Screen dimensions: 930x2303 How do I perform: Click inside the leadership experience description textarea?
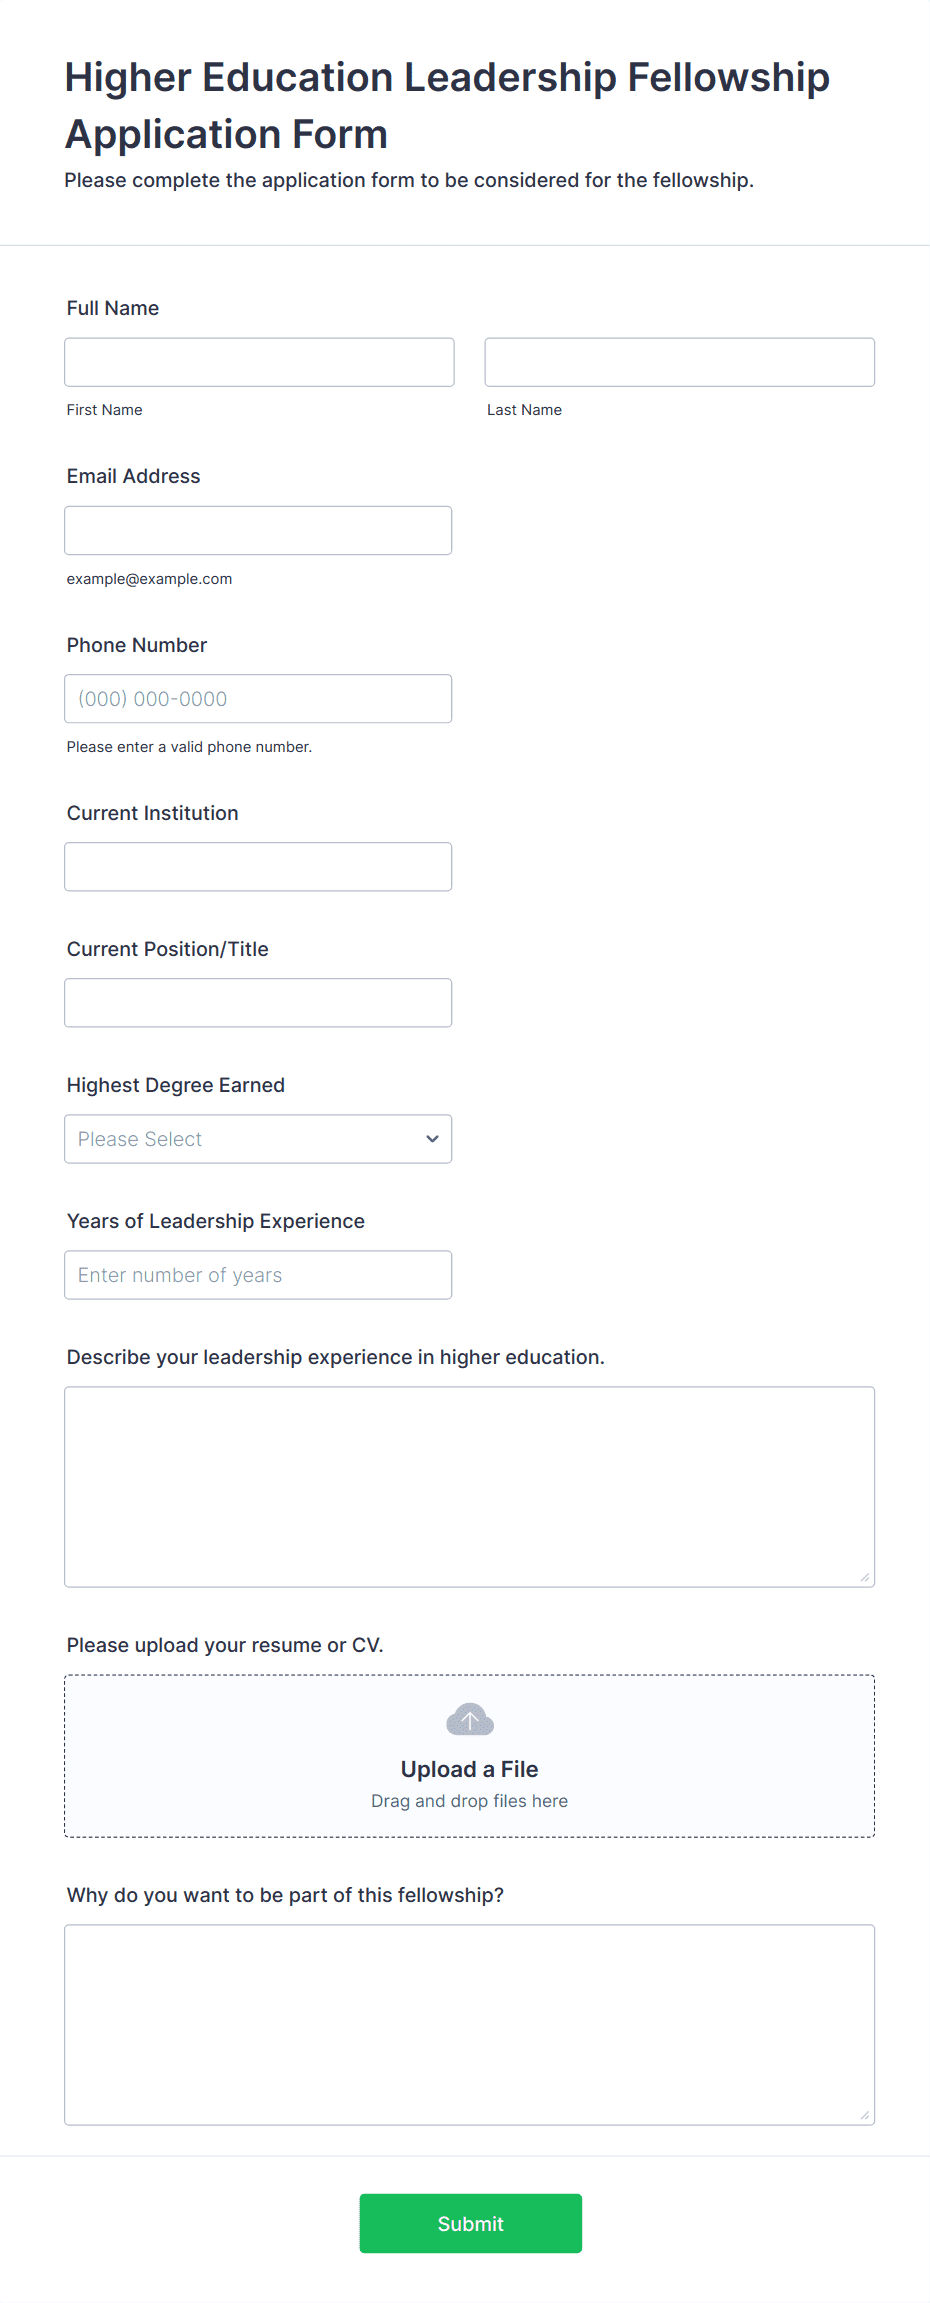point(469,1486)
